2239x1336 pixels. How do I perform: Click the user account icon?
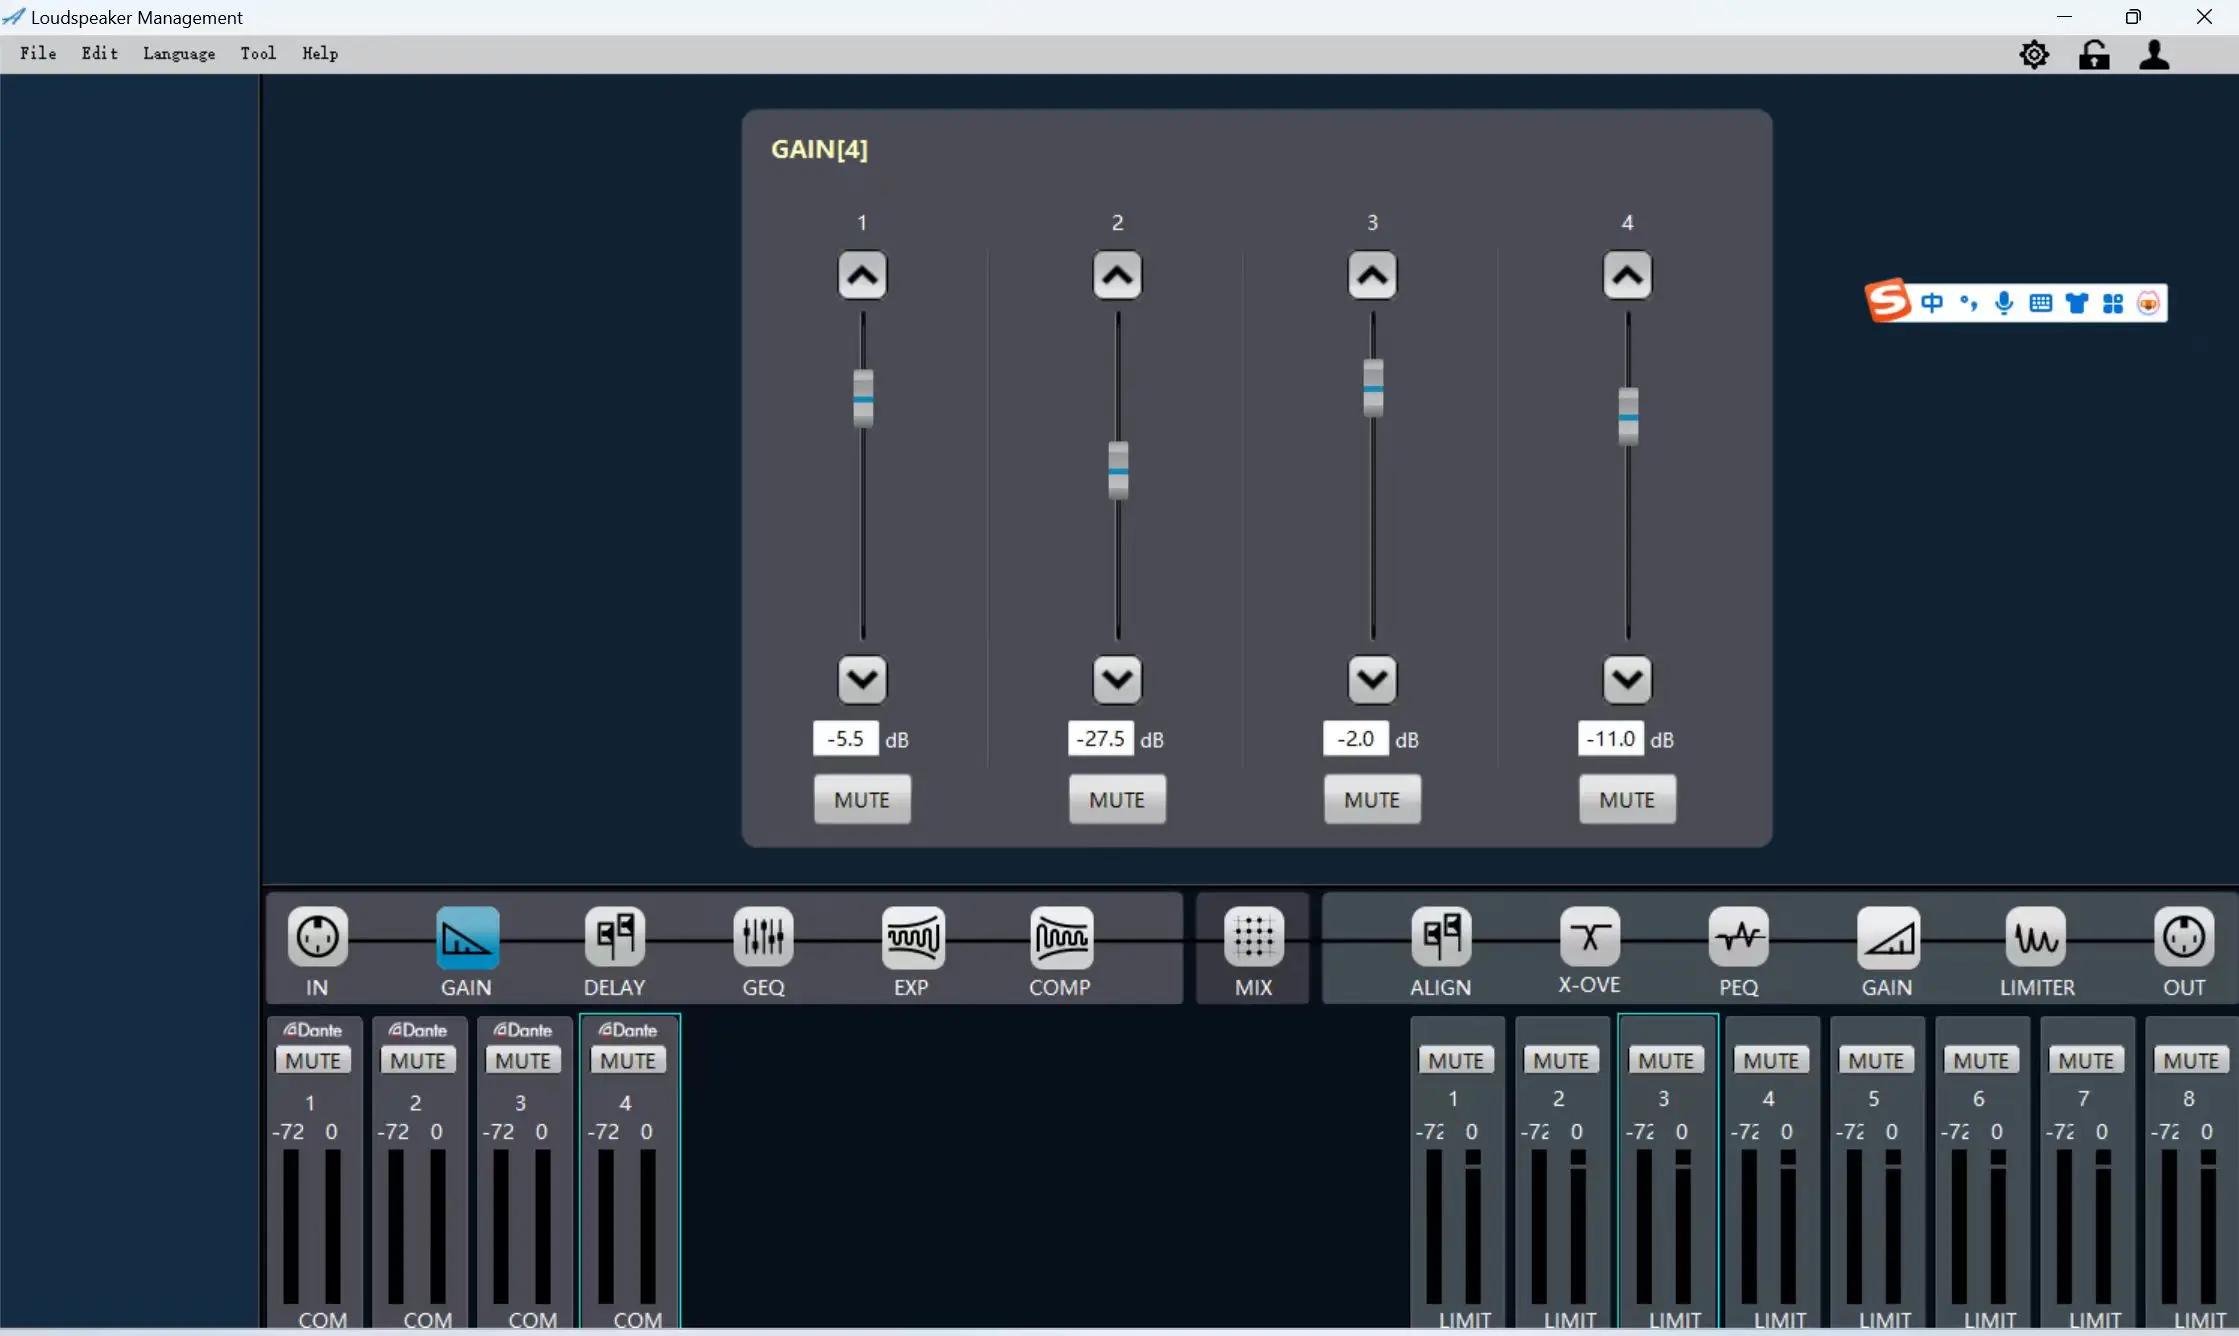[x=2154, y=54]
